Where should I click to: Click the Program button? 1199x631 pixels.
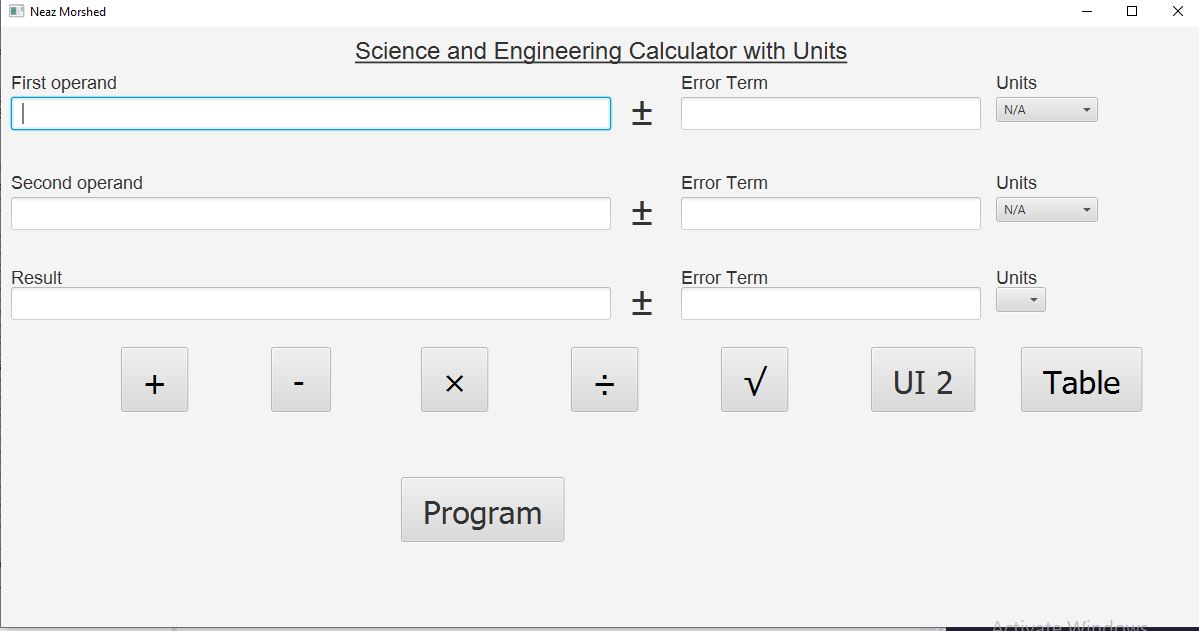point(483,509)
